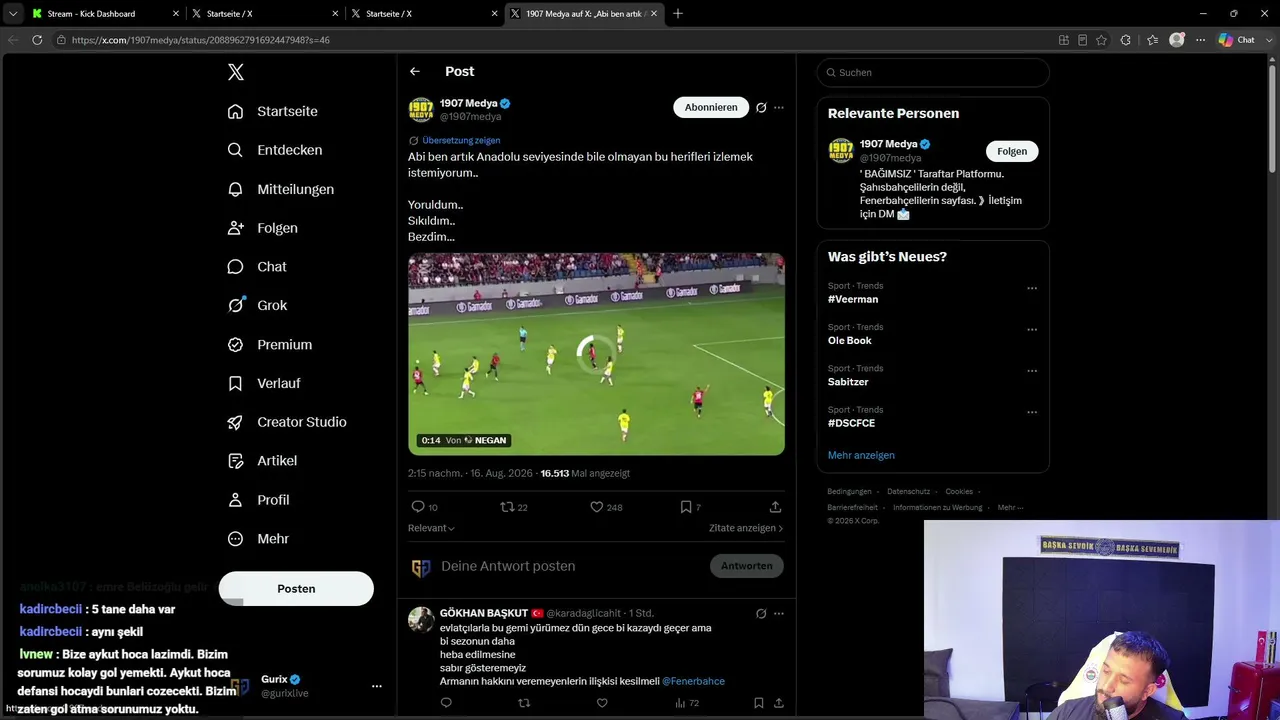
Task: Like the 1907 Medya post
Action: tap(597, 507)
